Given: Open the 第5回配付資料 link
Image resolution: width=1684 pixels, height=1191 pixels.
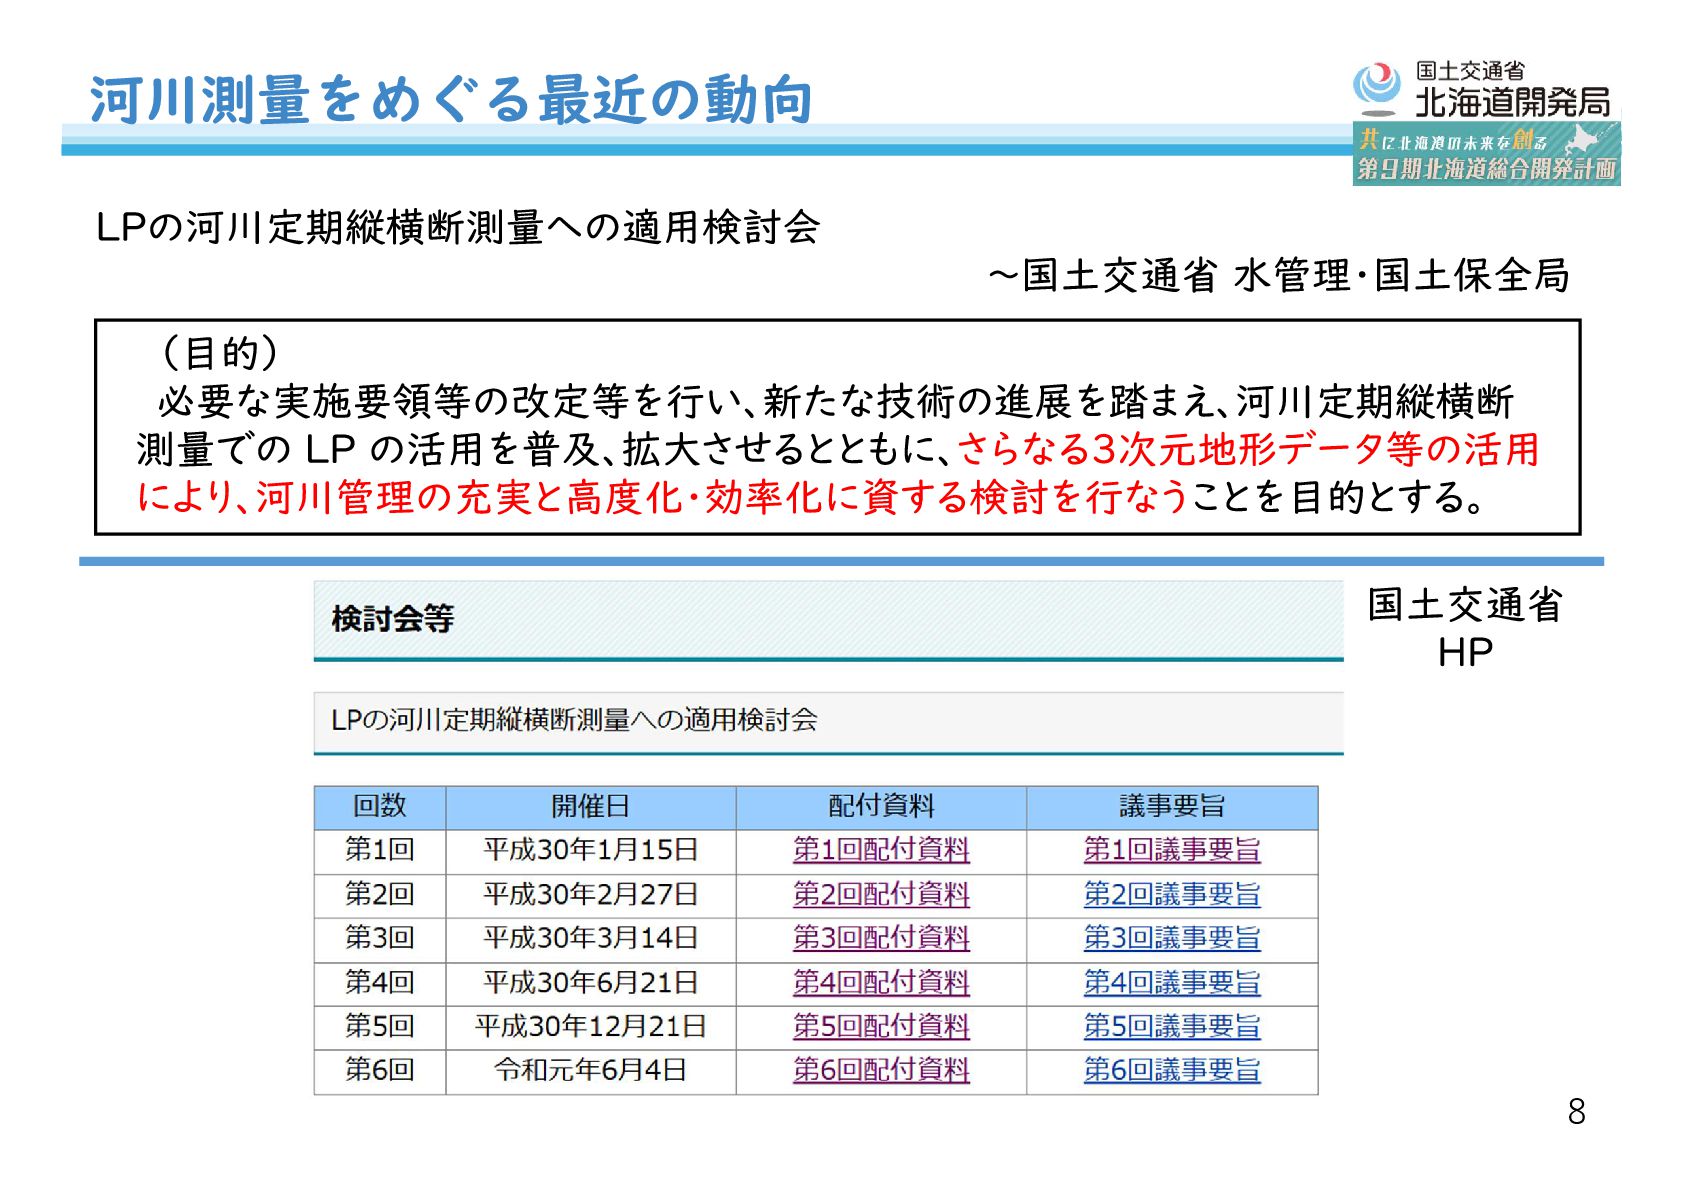Looking at the screenshot, I should tap(881, 1026).
